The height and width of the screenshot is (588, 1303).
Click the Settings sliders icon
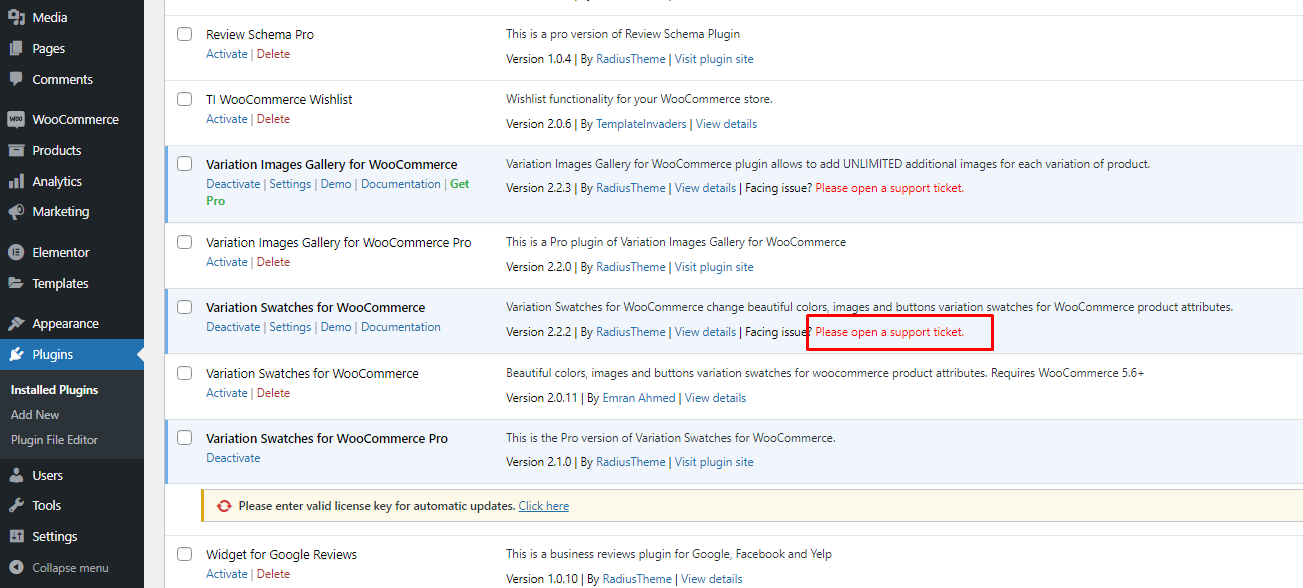[16, 536]
